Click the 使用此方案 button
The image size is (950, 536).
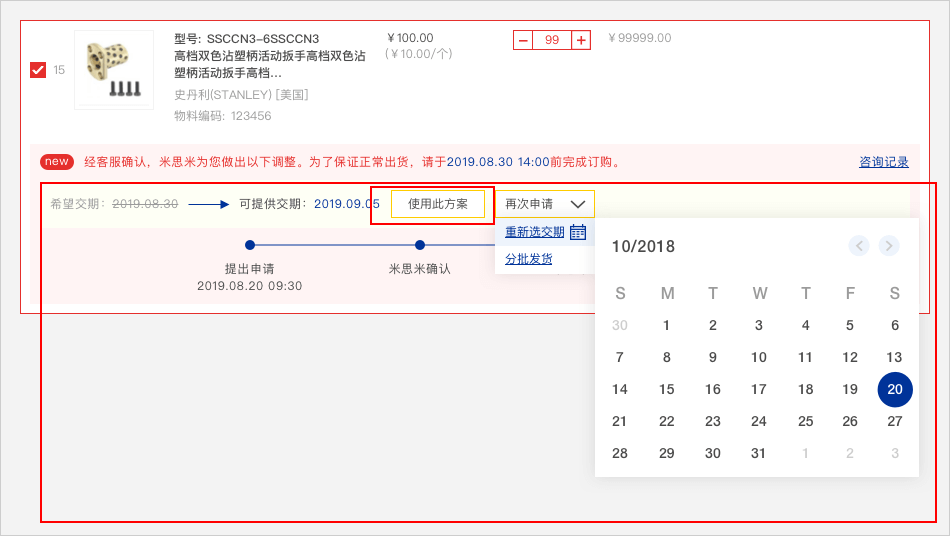coord(438,204)
